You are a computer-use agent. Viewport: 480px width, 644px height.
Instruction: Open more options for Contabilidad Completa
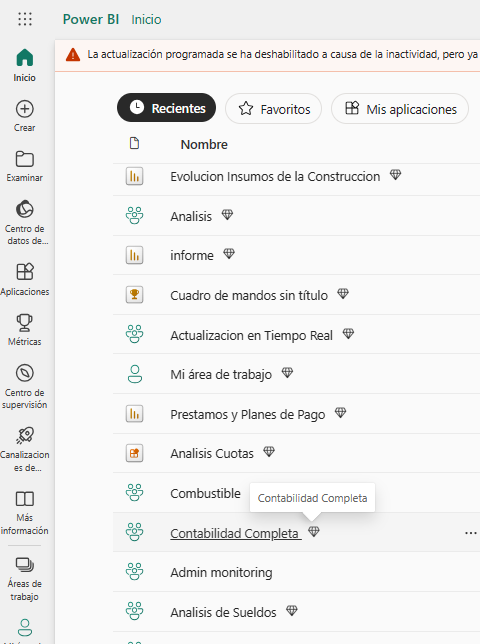[471, 533]
